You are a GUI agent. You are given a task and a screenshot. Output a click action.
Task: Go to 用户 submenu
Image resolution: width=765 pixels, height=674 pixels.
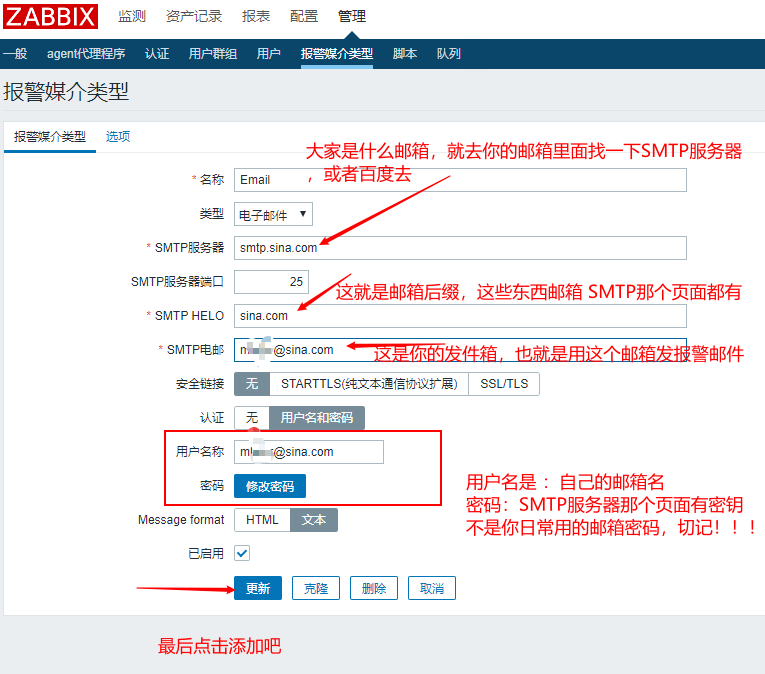point(269,54)
